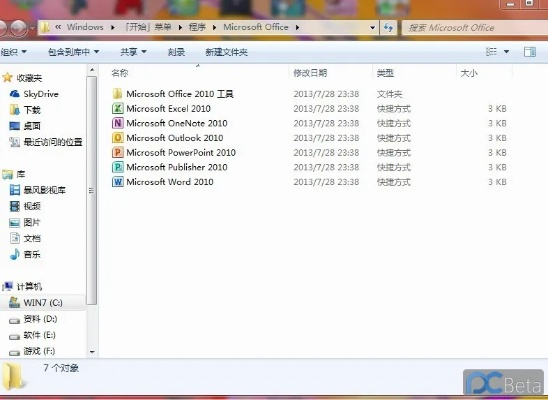
Task: Select the 库 libraries heading
Action: pyautogui.click(x=14, y=174)
